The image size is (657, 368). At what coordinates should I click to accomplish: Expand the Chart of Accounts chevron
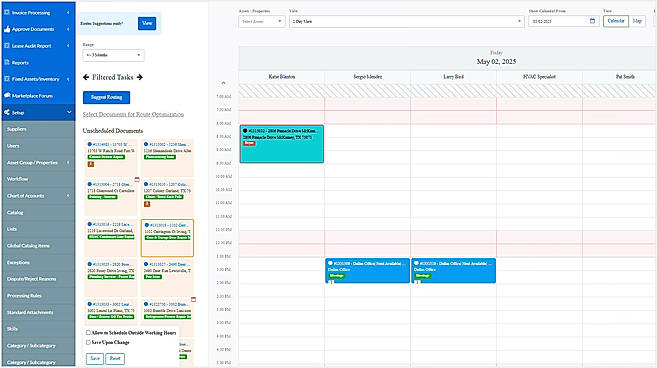pos(68,195)
